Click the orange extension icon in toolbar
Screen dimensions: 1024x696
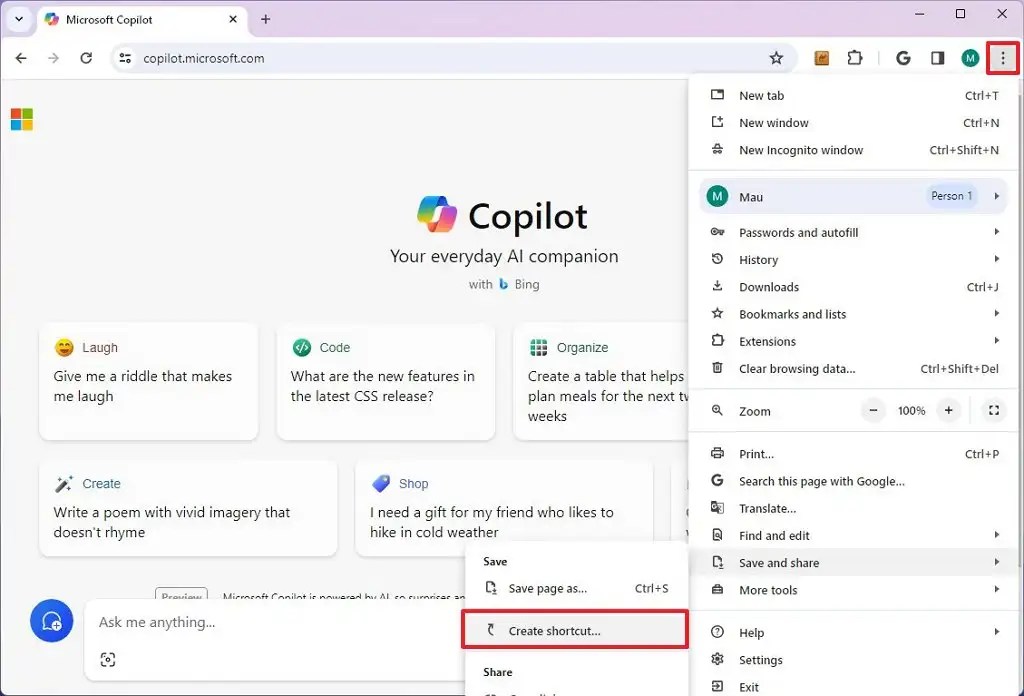pyautogui.click(x=821, y=58)
